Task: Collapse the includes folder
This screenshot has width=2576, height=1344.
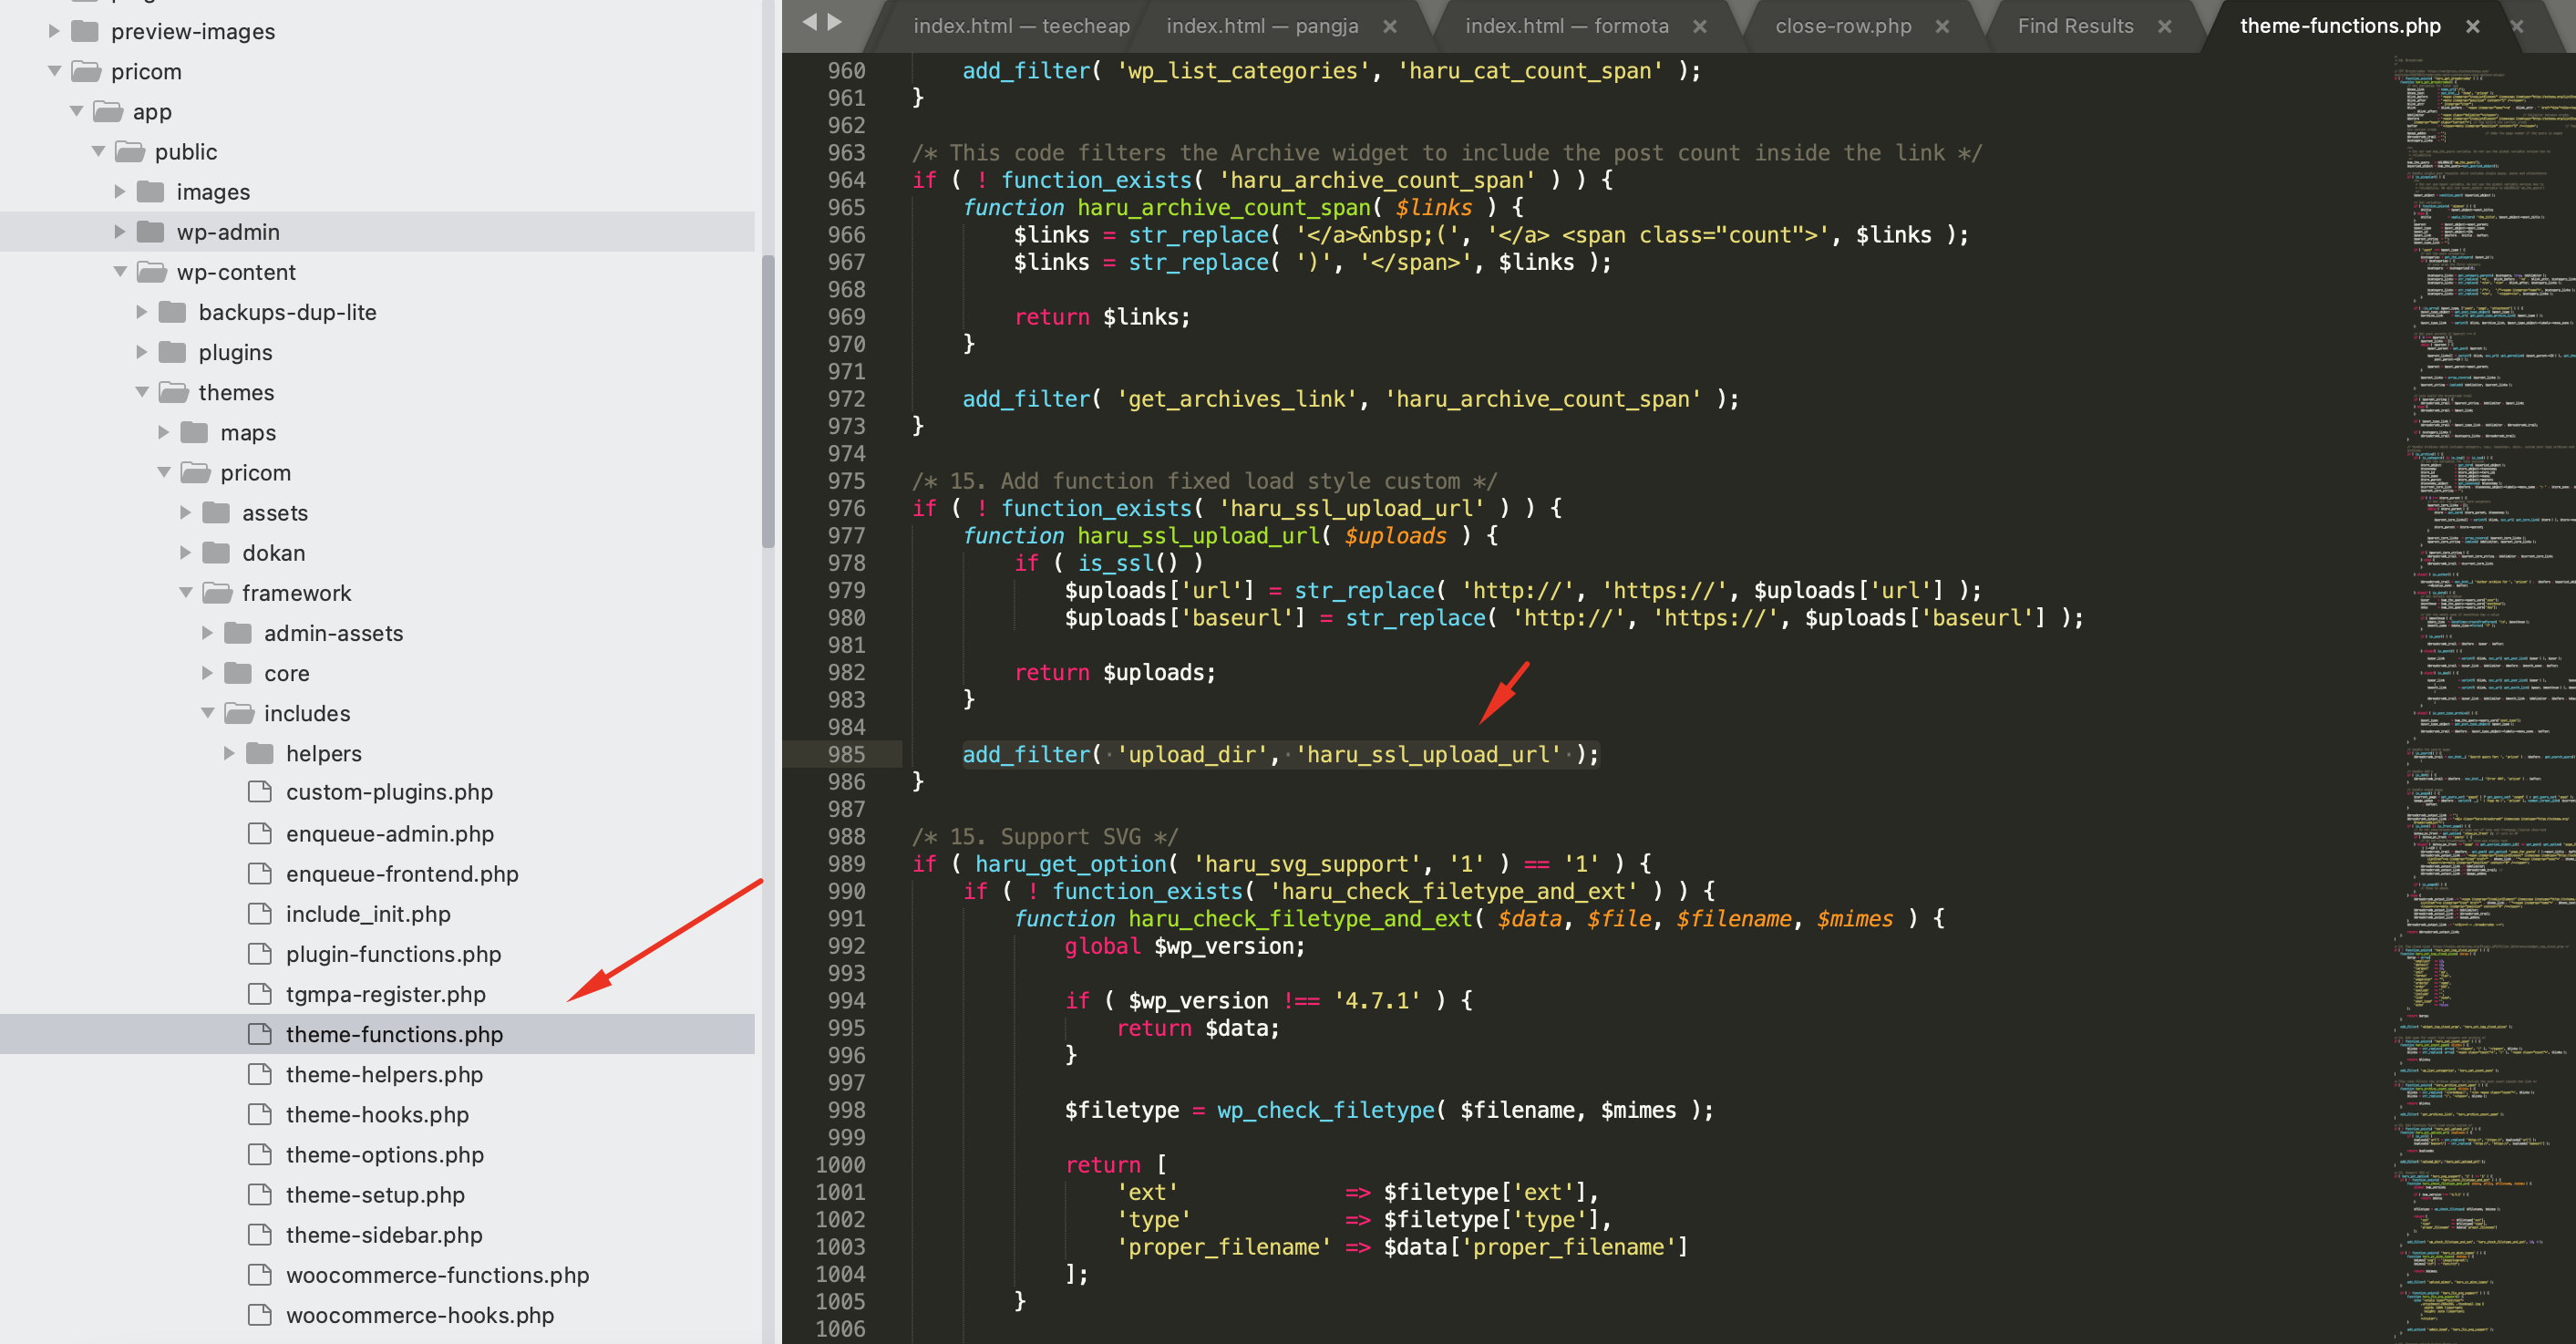Action: coord(208,713)
